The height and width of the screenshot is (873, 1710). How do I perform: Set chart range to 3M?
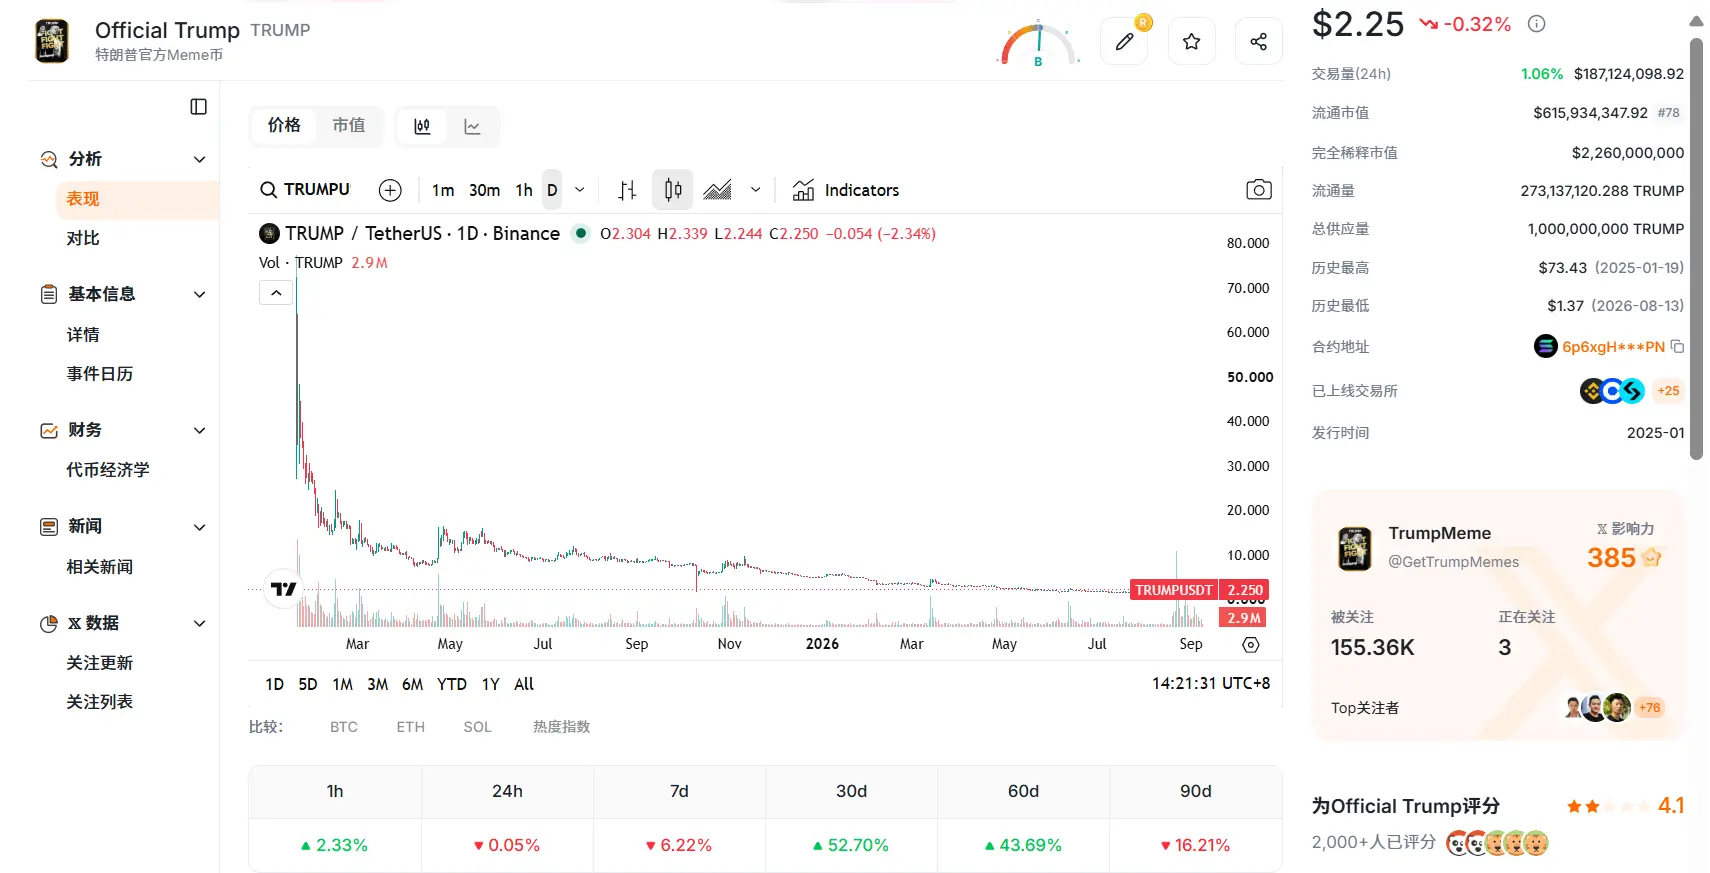pyautogui.click(x=377, y=684)
